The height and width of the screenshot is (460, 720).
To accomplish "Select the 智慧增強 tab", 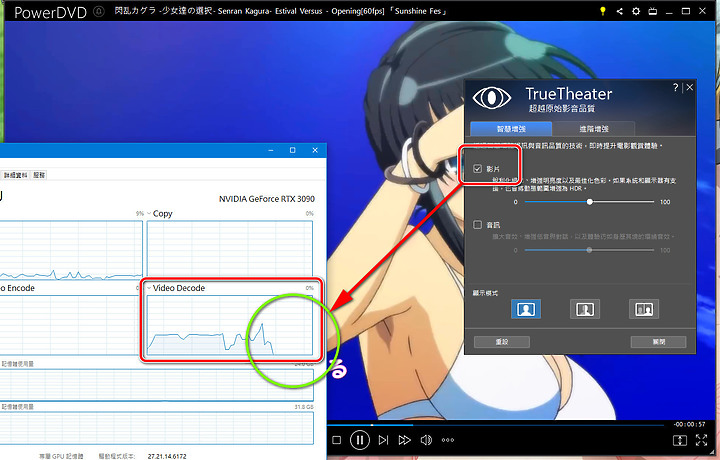I will coord(511,129).
